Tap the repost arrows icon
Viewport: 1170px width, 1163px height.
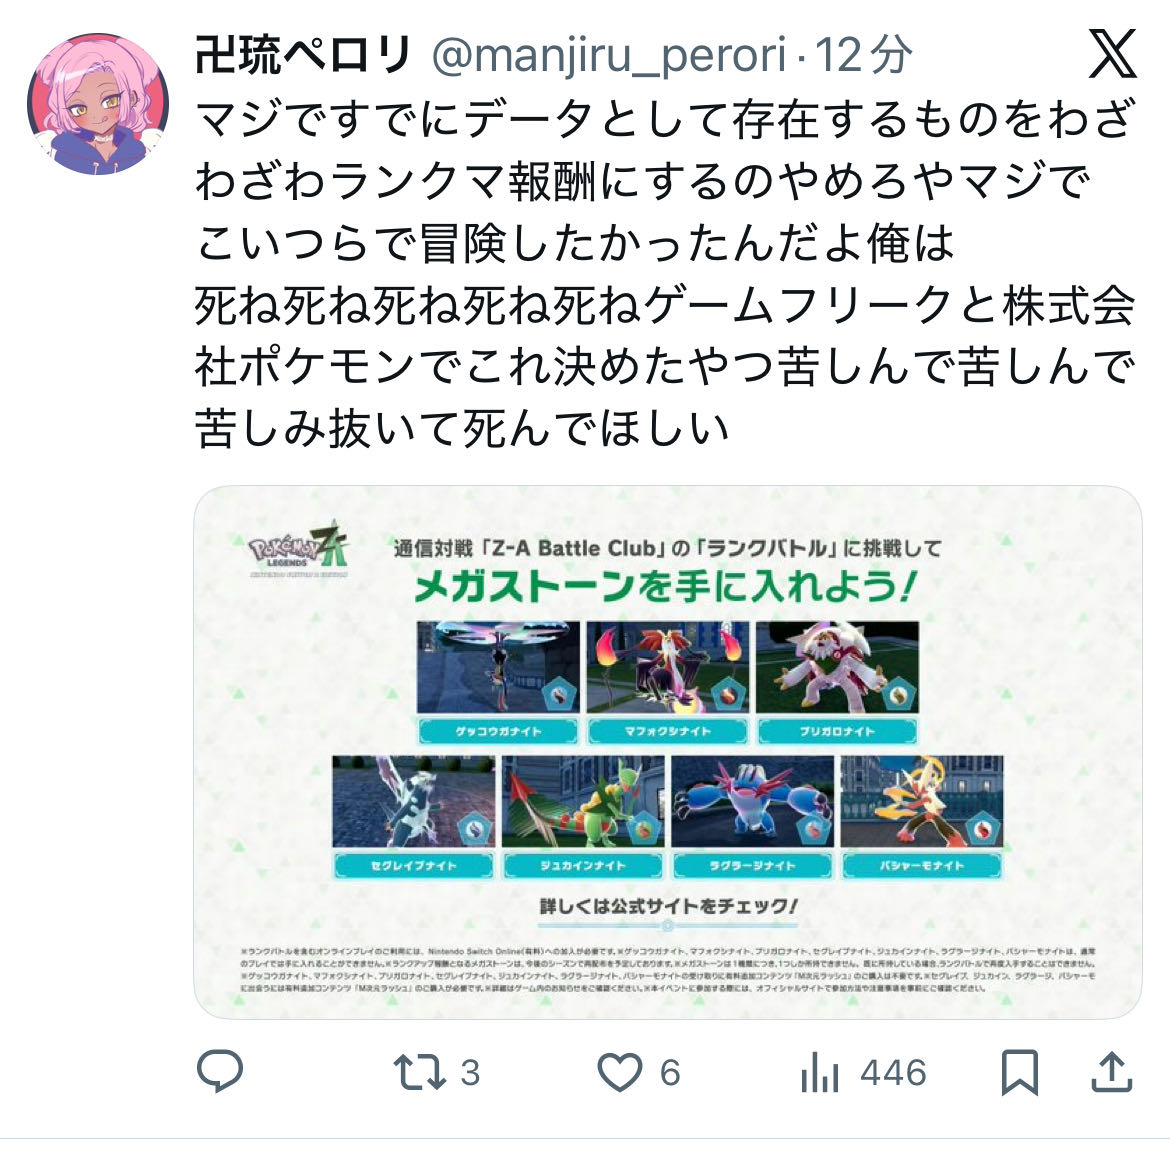(419, 1072)
